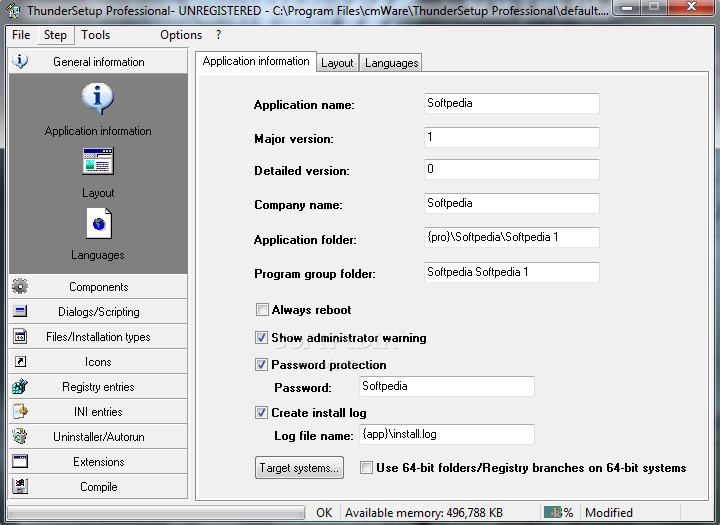Click the Dialogs/Scripting section icon
720x525 pixels.
(x=20, y=311)
